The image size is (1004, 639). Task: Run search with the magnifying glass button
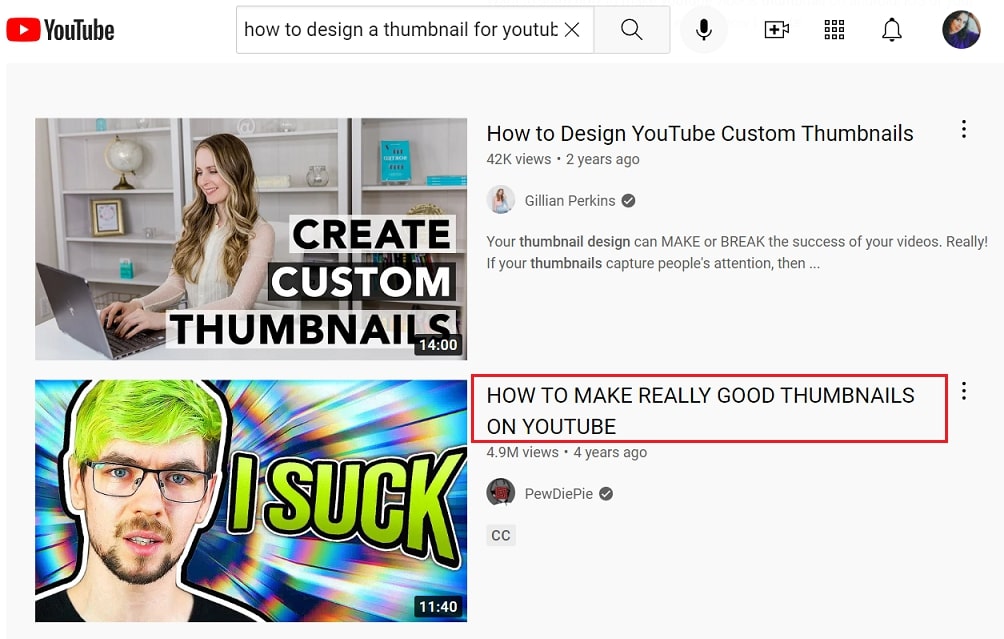coord(631,29)
